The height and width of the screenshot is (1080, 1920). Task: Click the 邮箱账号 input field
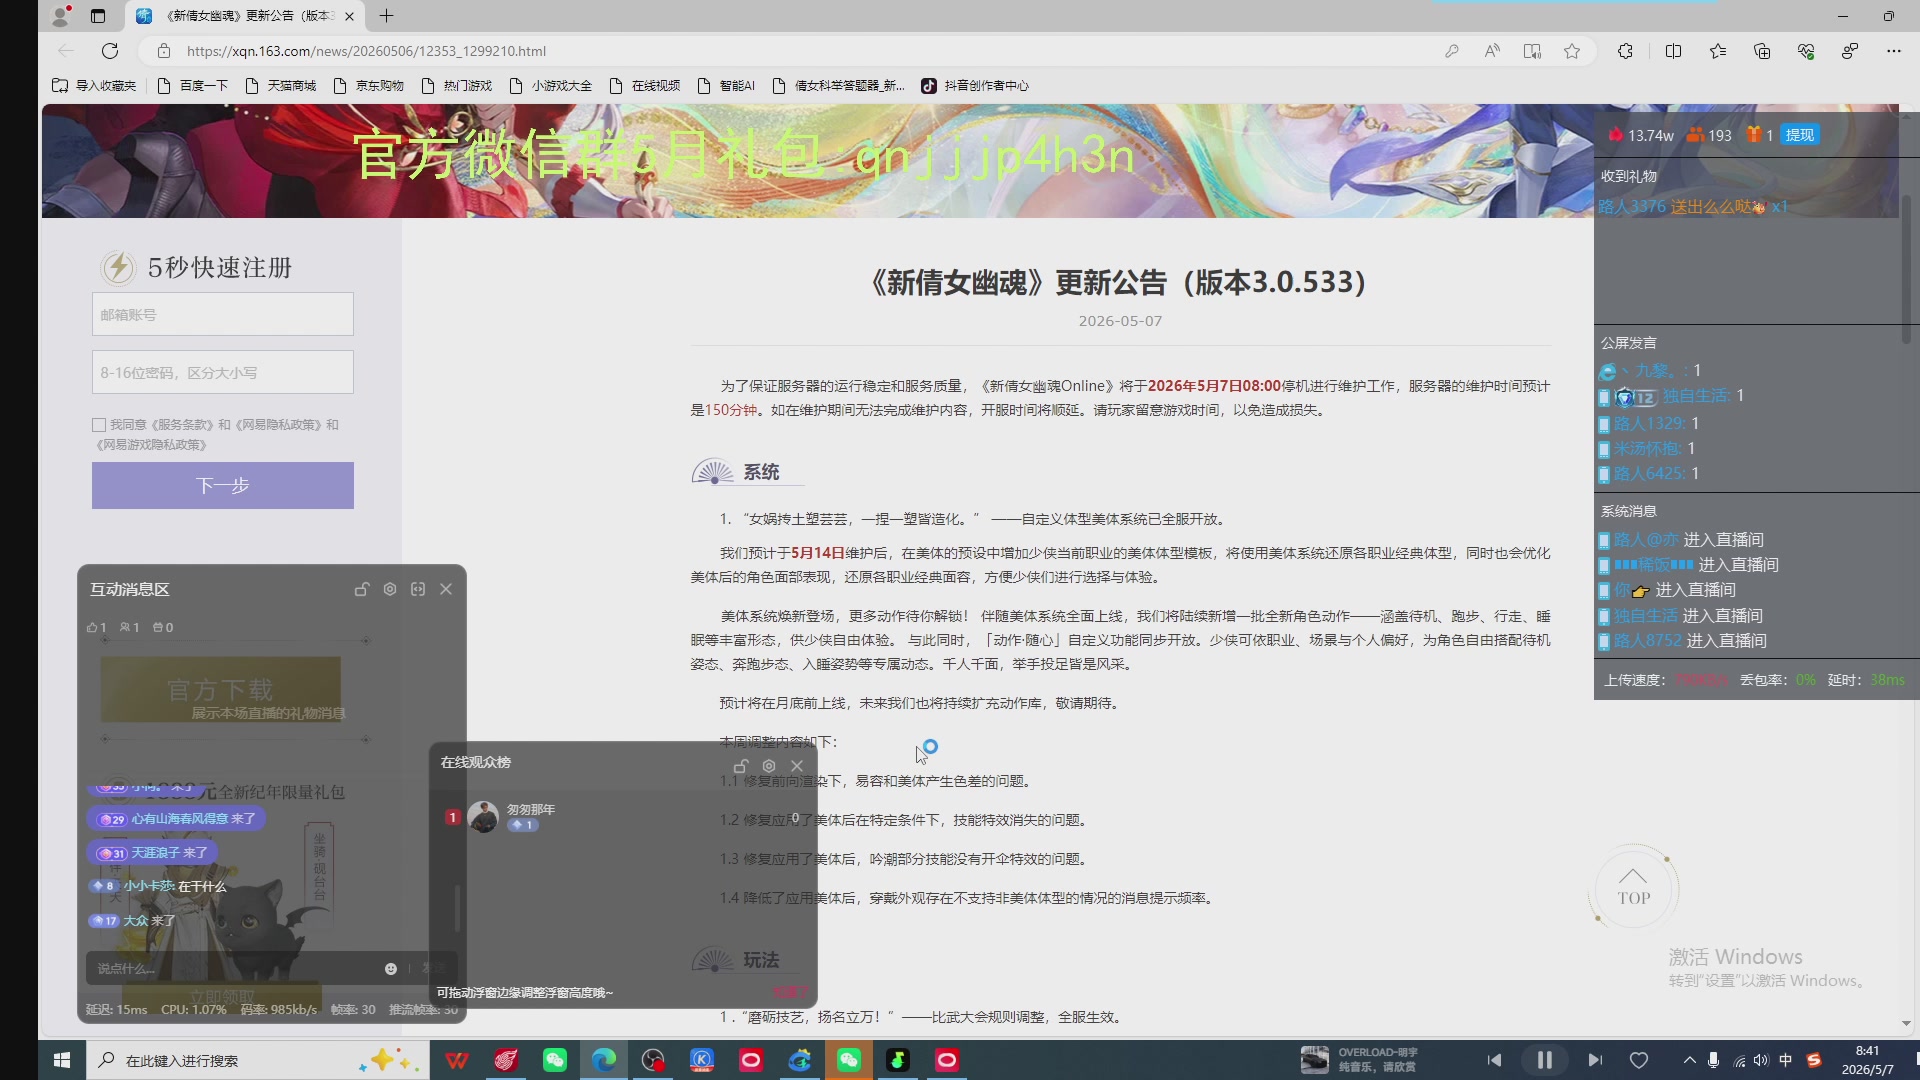point(223,314)
